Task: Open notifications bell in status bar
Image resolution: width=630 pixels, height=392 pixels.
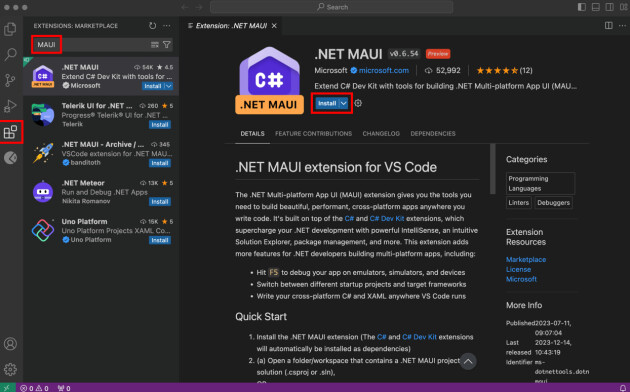Action: 622,388
